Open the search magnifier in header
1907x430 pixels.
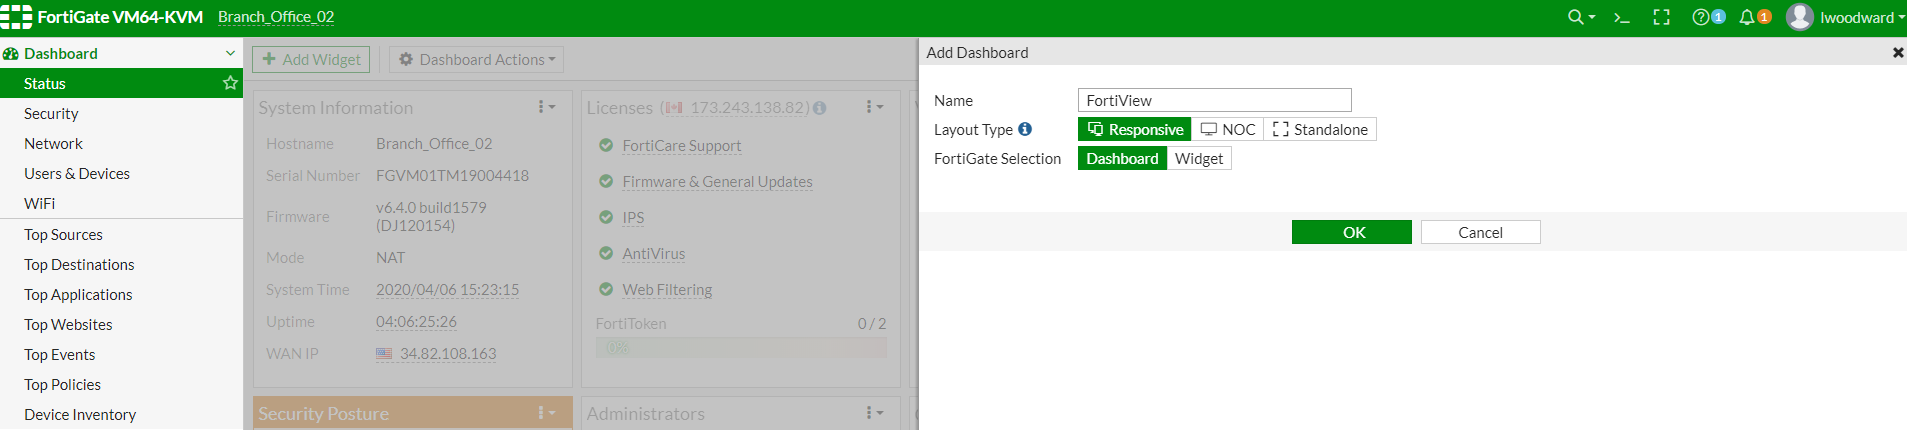[x=1575, y=17]
